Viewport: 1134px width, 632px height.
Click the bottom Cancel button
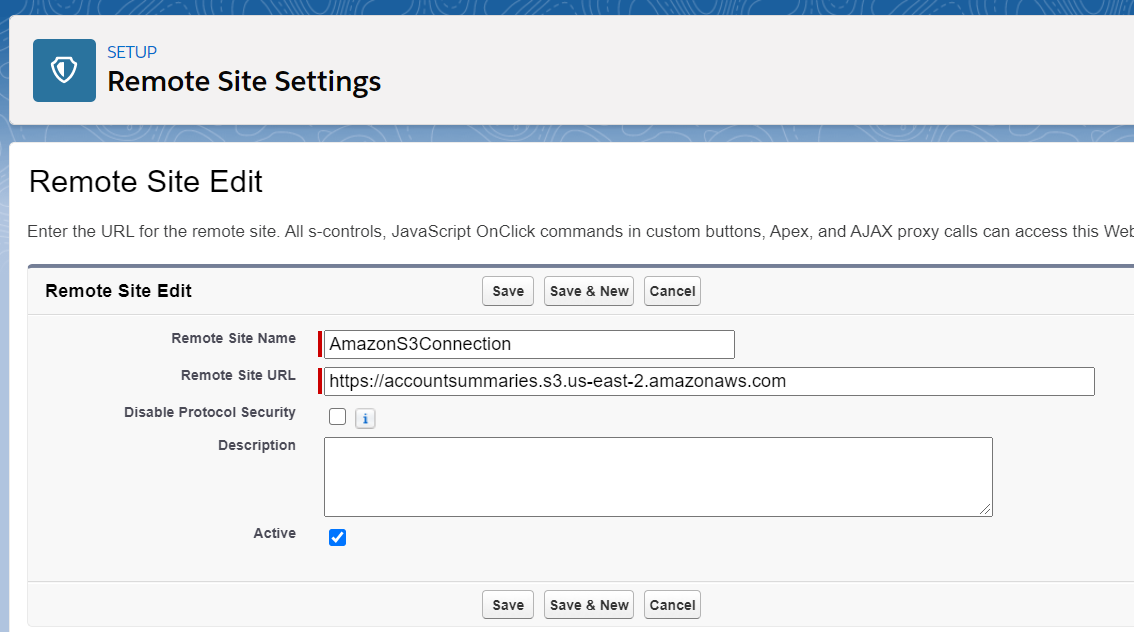(x=672, y=605)
